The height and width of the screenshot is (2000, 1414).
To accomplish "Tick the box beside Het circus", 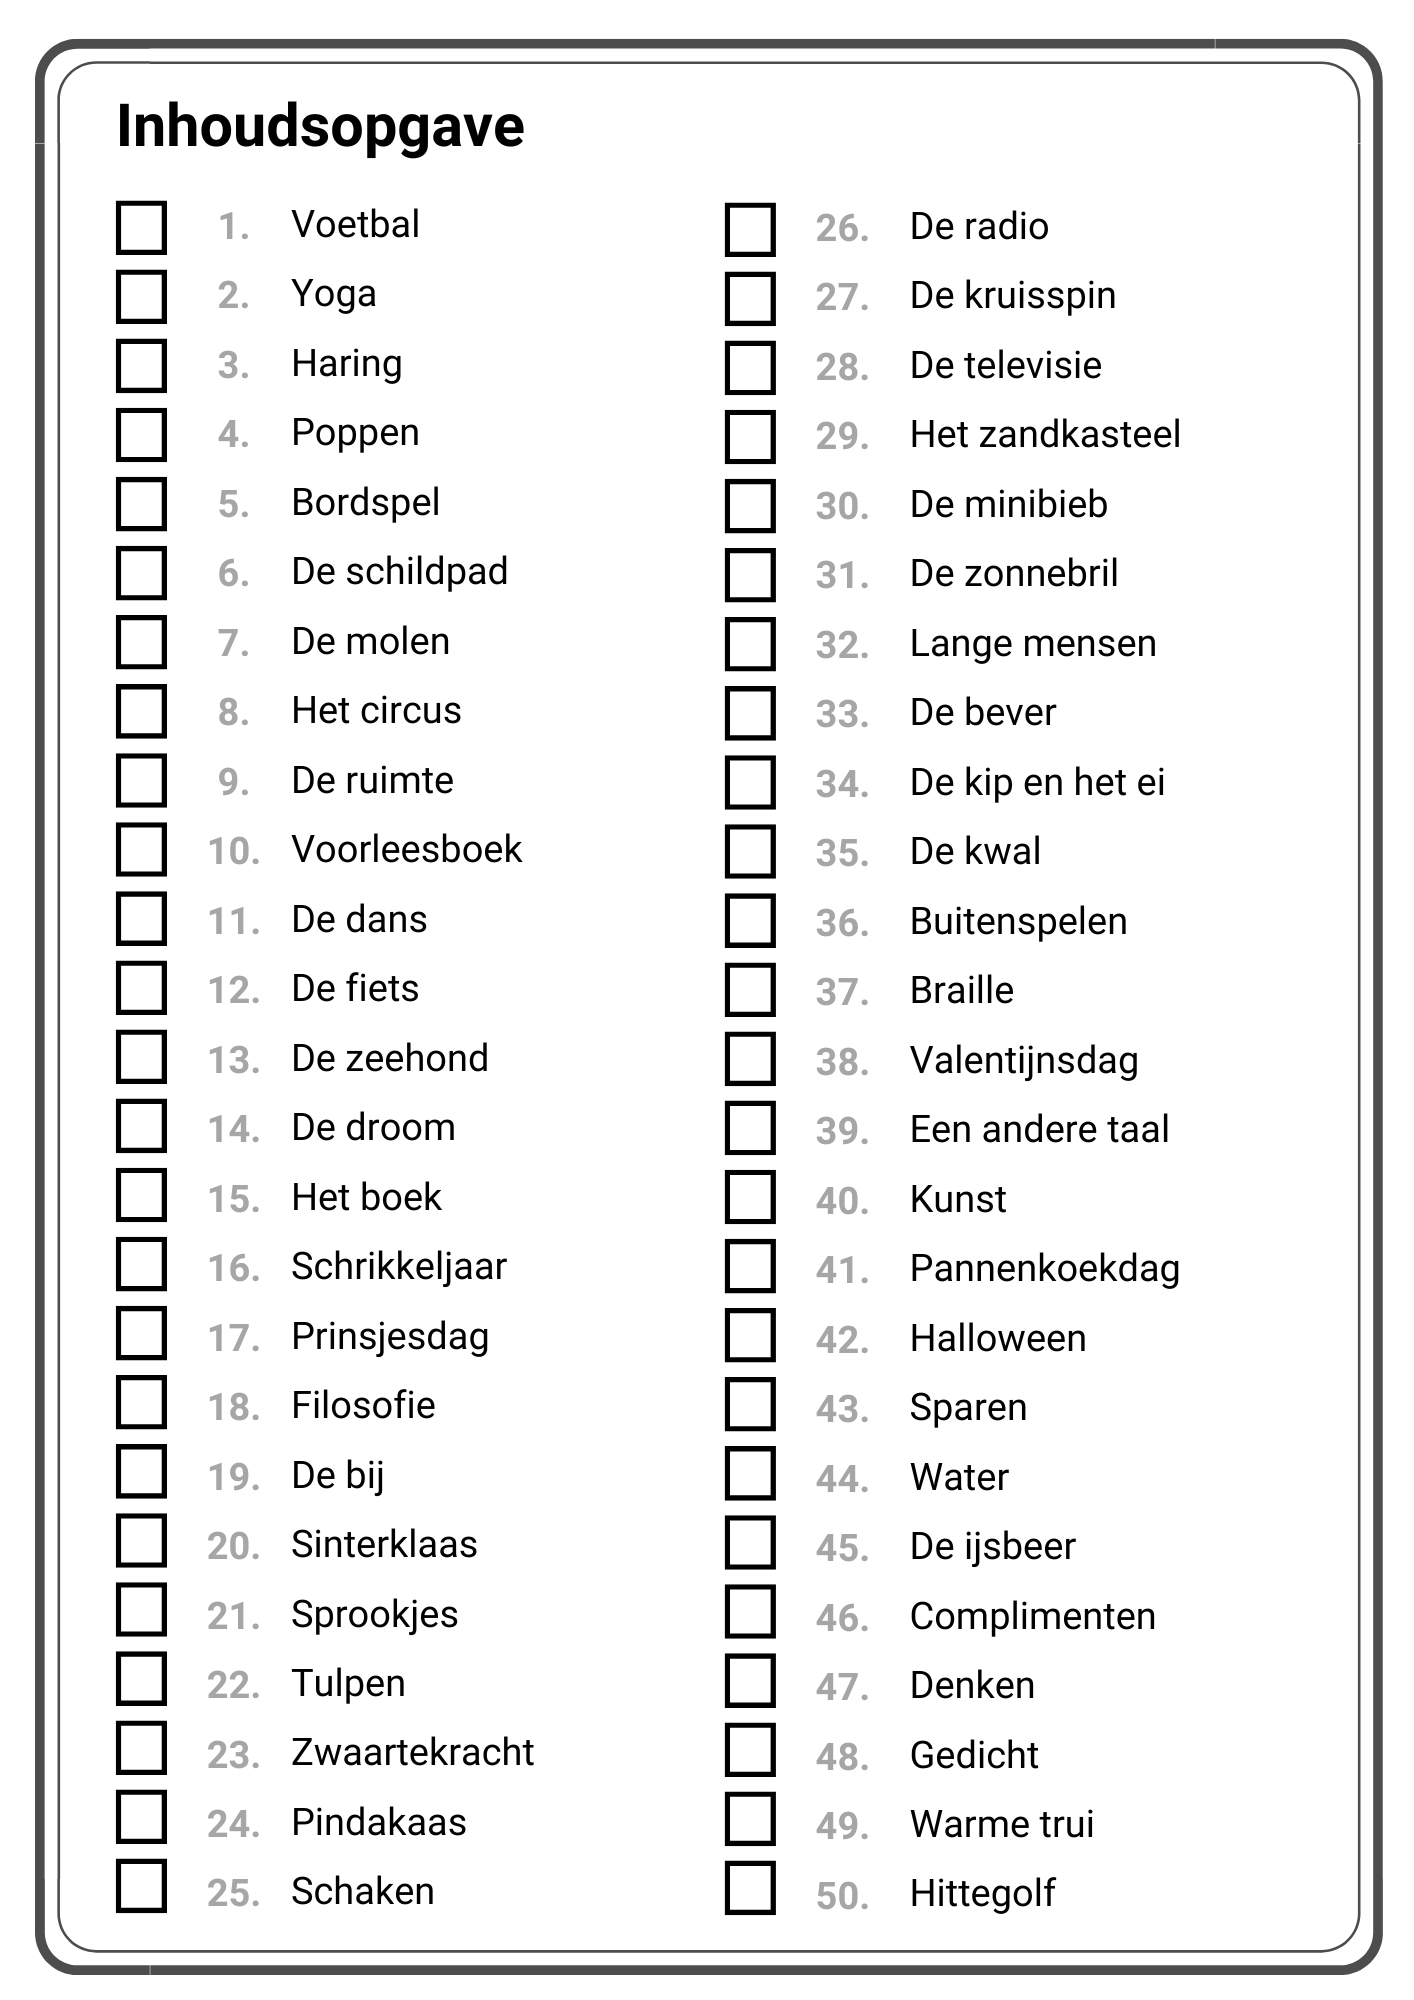I will tap(141, 712).
